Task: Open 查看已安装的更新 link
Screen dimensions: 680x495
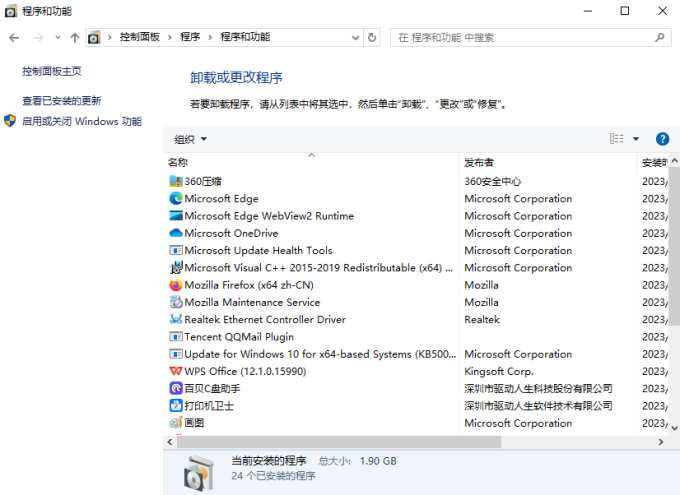Action: point(62,101)
